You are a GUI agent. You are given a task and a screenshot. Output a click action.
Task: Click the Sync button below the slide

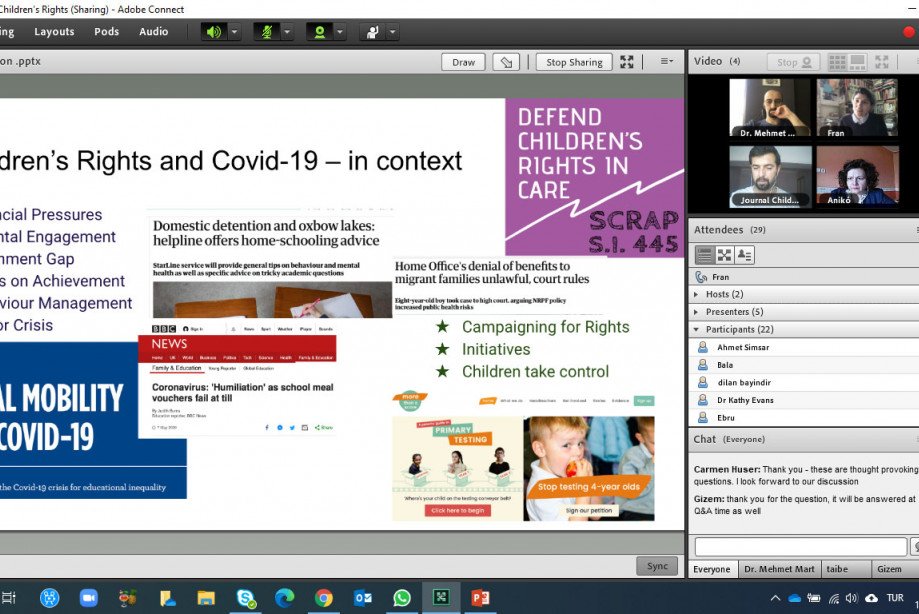657,565
